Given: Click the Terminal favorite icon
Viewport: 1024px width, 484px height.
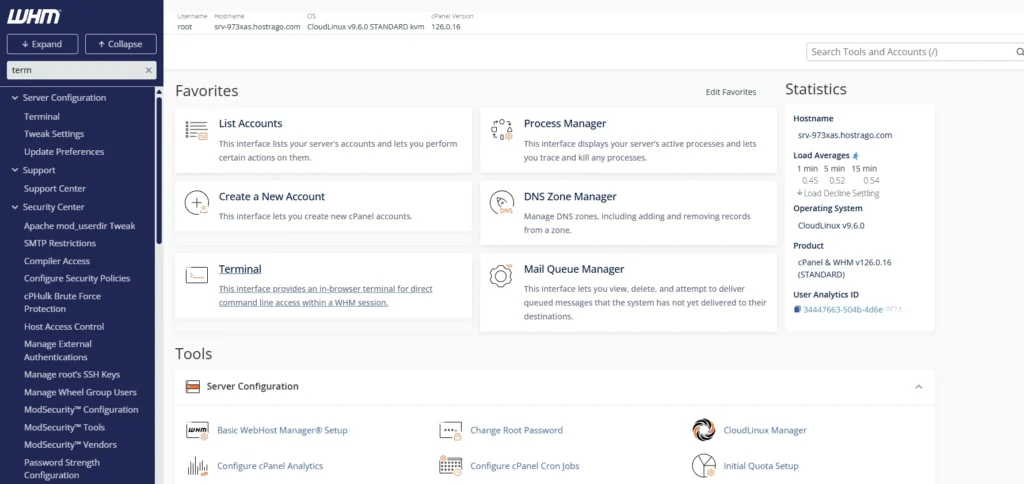Looking at the screenshot, I should [197, 276].
